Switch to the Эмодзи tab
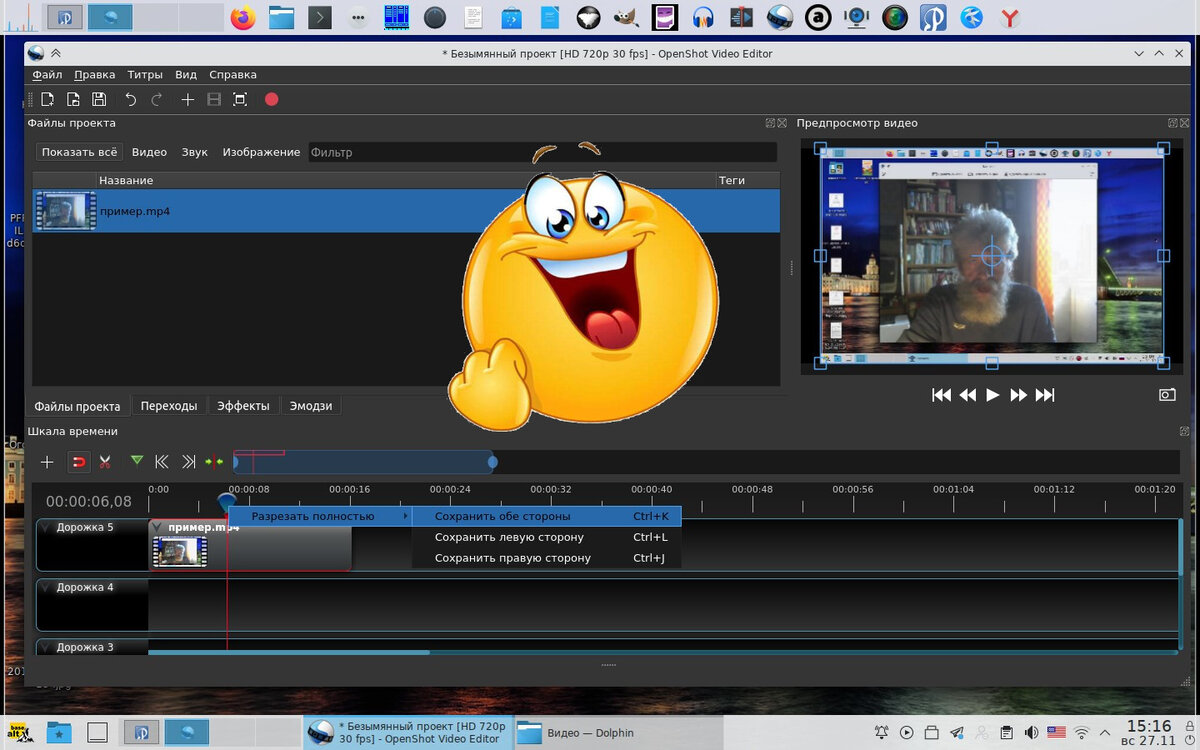The width and height of the screenshot is (1200, 750). (311, 406)
